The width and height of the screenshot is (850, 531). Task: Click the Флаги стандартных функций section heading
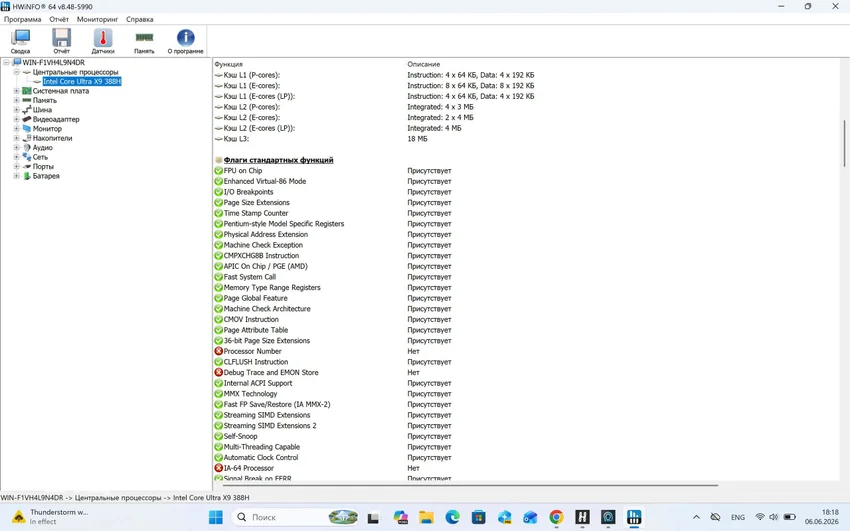coord(278,160)
